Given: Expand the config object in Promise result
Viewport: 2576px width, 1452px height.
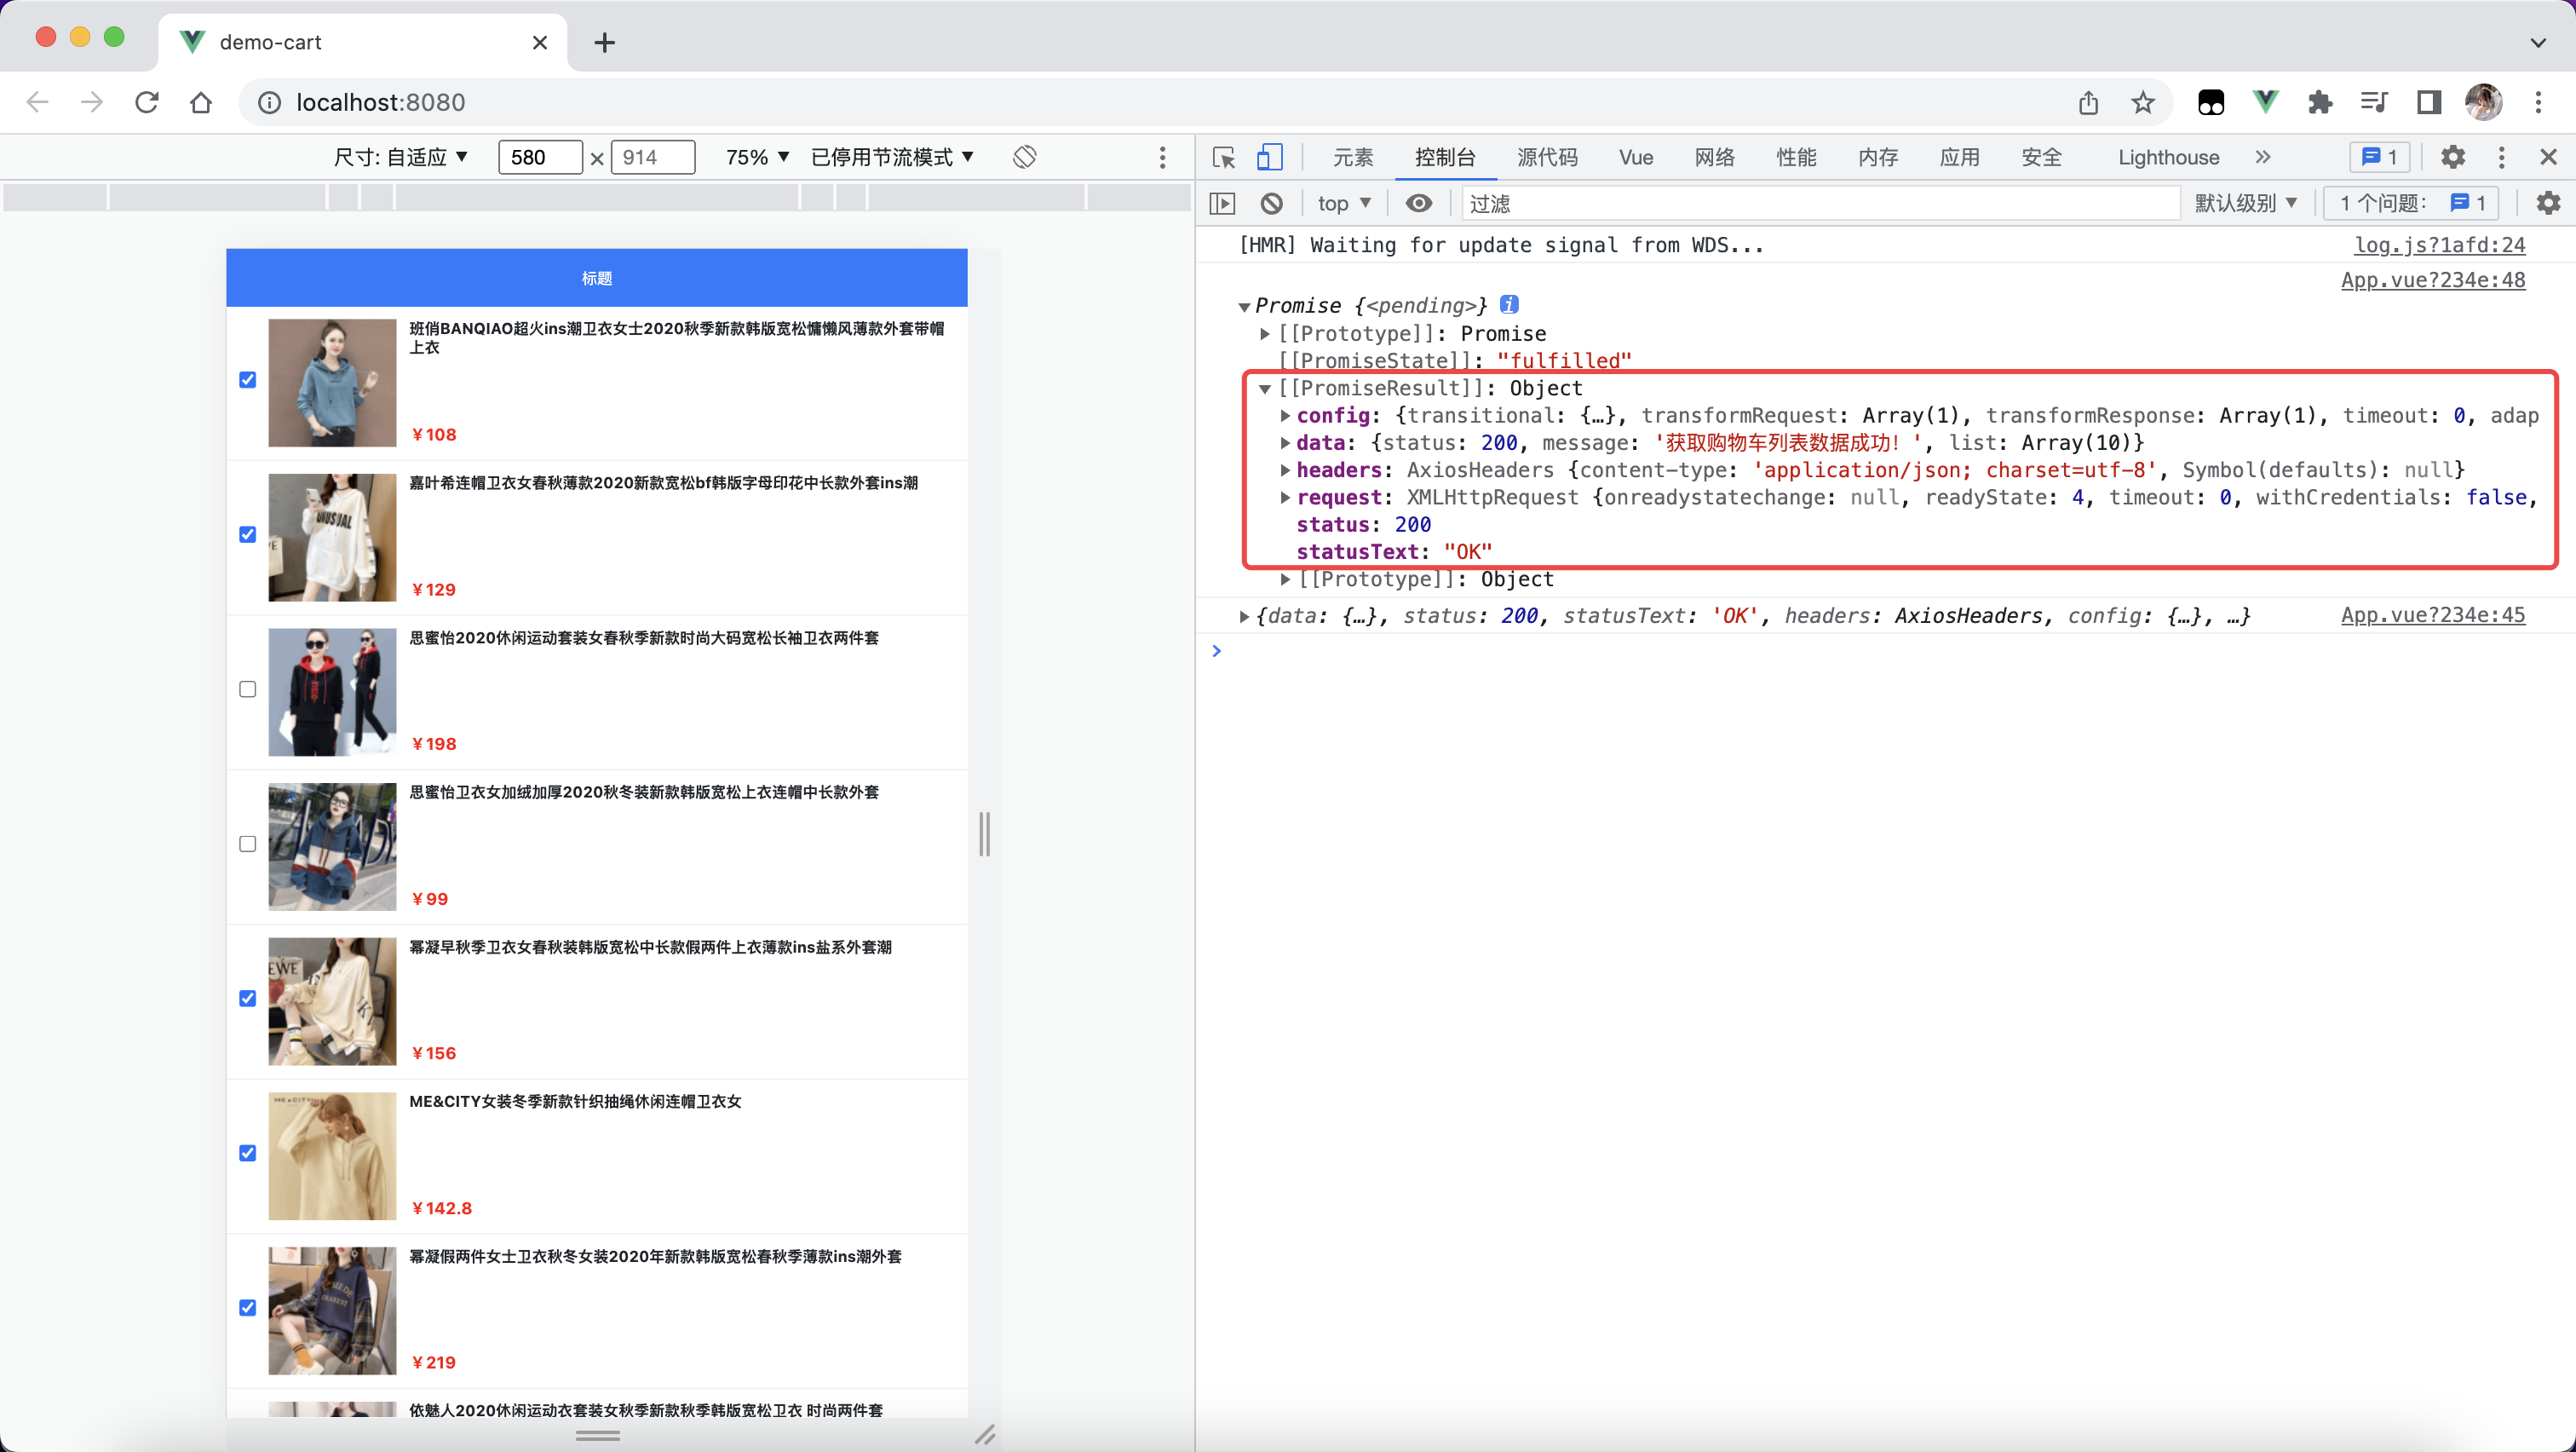Looking at the screenshot, I should 1285,414.
